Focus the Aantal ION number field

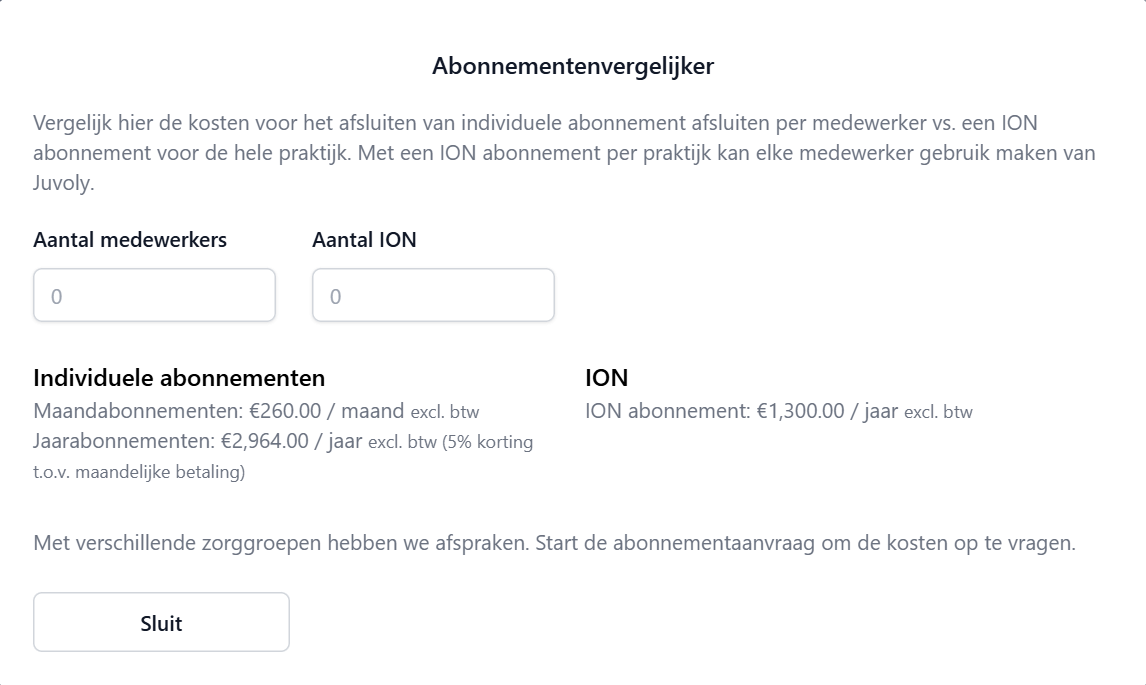433,296
